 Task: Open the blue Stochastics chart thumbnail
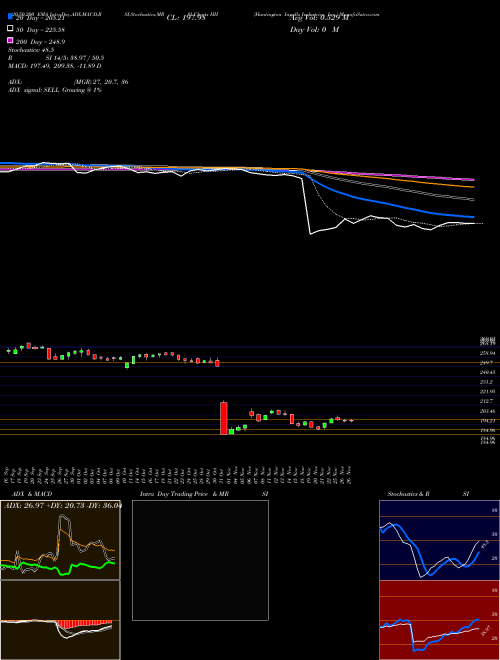coord(439,540)
